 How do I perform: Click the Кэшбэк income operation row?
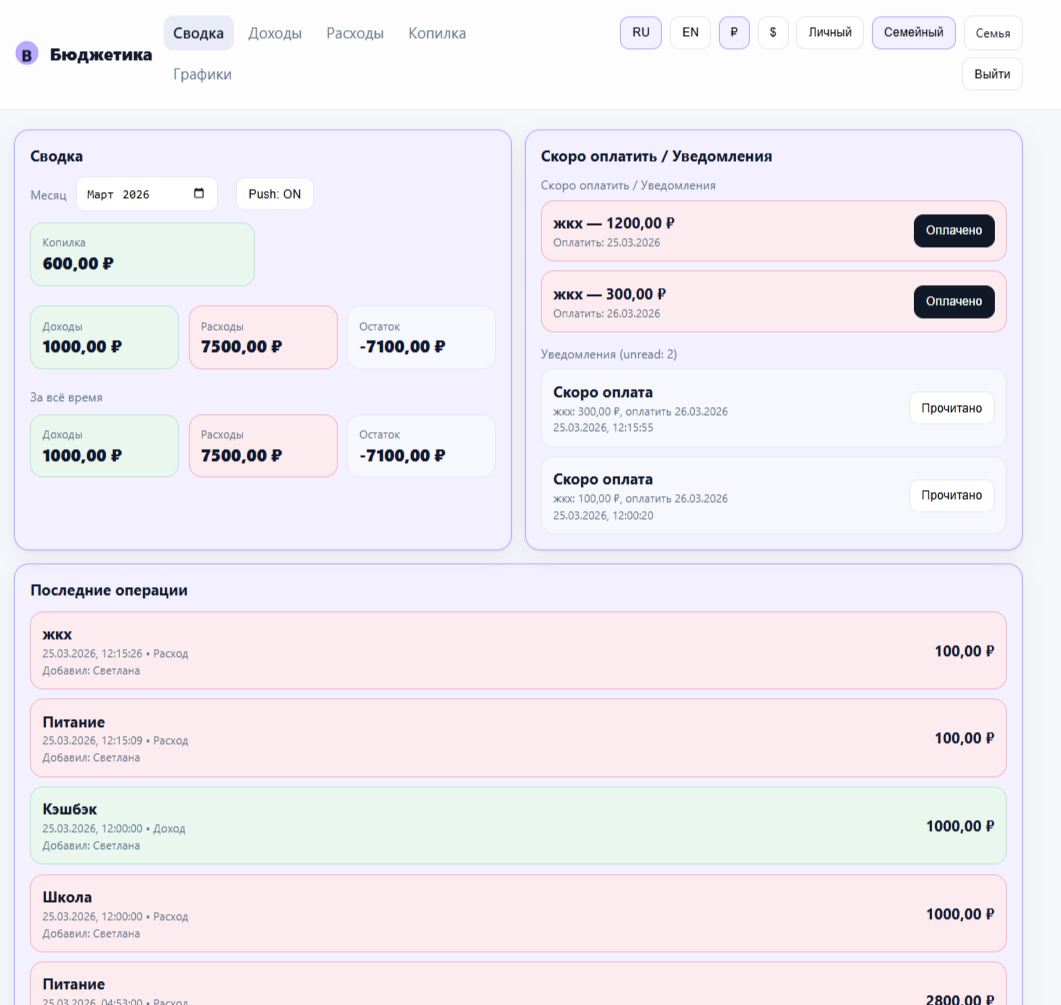[x=518, y=826]
